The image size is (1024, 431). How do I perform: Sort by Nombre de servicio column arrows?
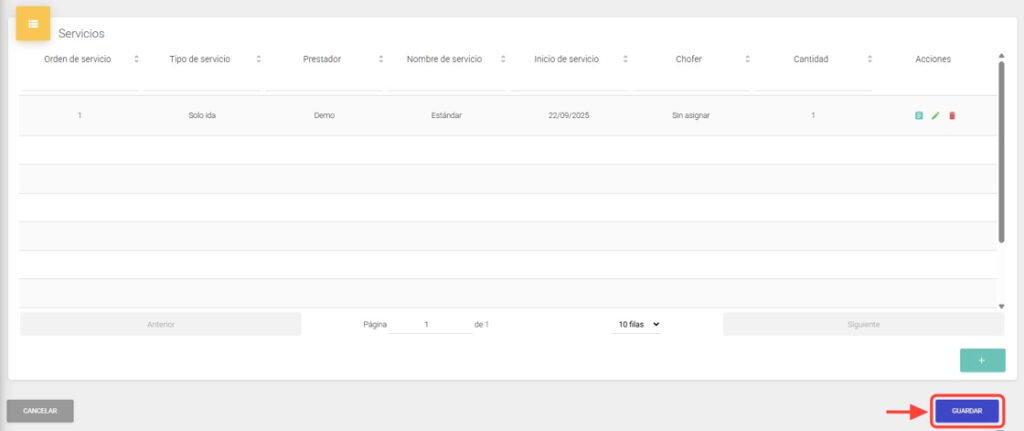(x=503, y=60)
